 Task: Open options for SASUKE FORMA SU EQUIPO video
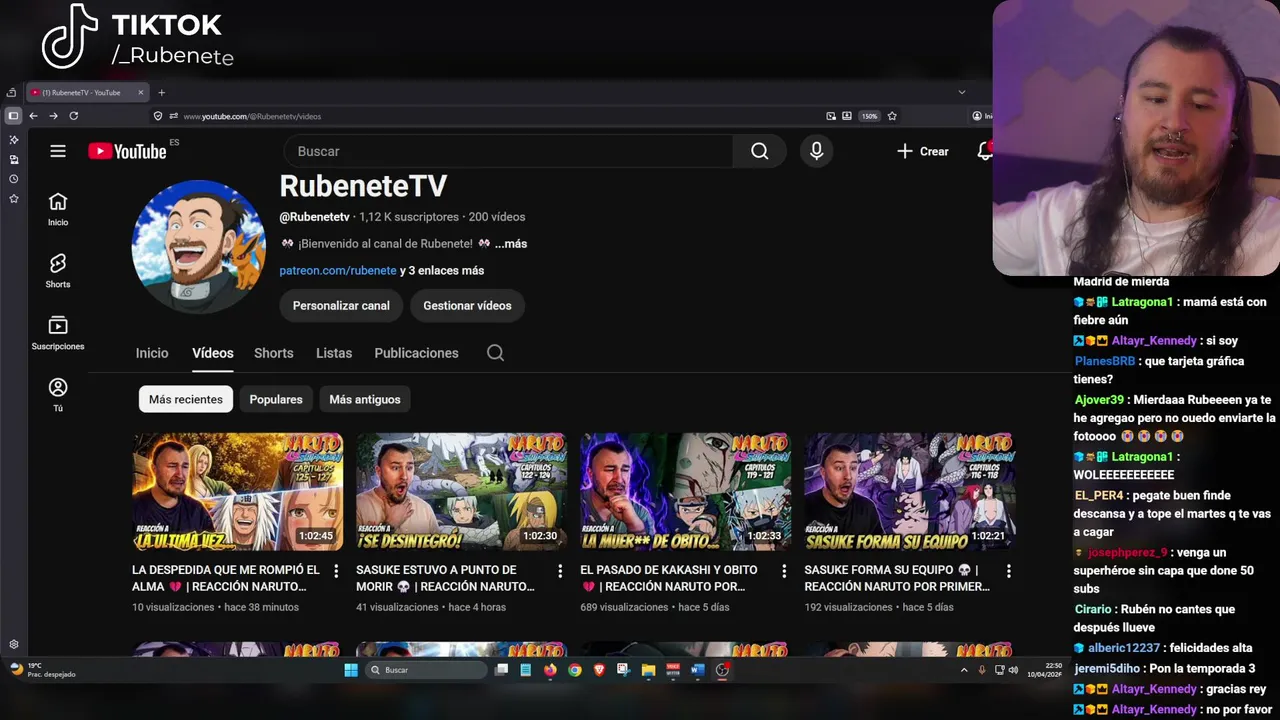pyautogui.click(x=1008, y=571)
